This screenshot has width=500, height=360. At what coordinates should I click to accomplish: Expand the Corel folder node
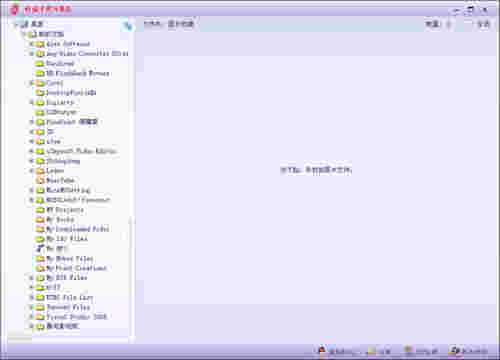coord(31,83)
